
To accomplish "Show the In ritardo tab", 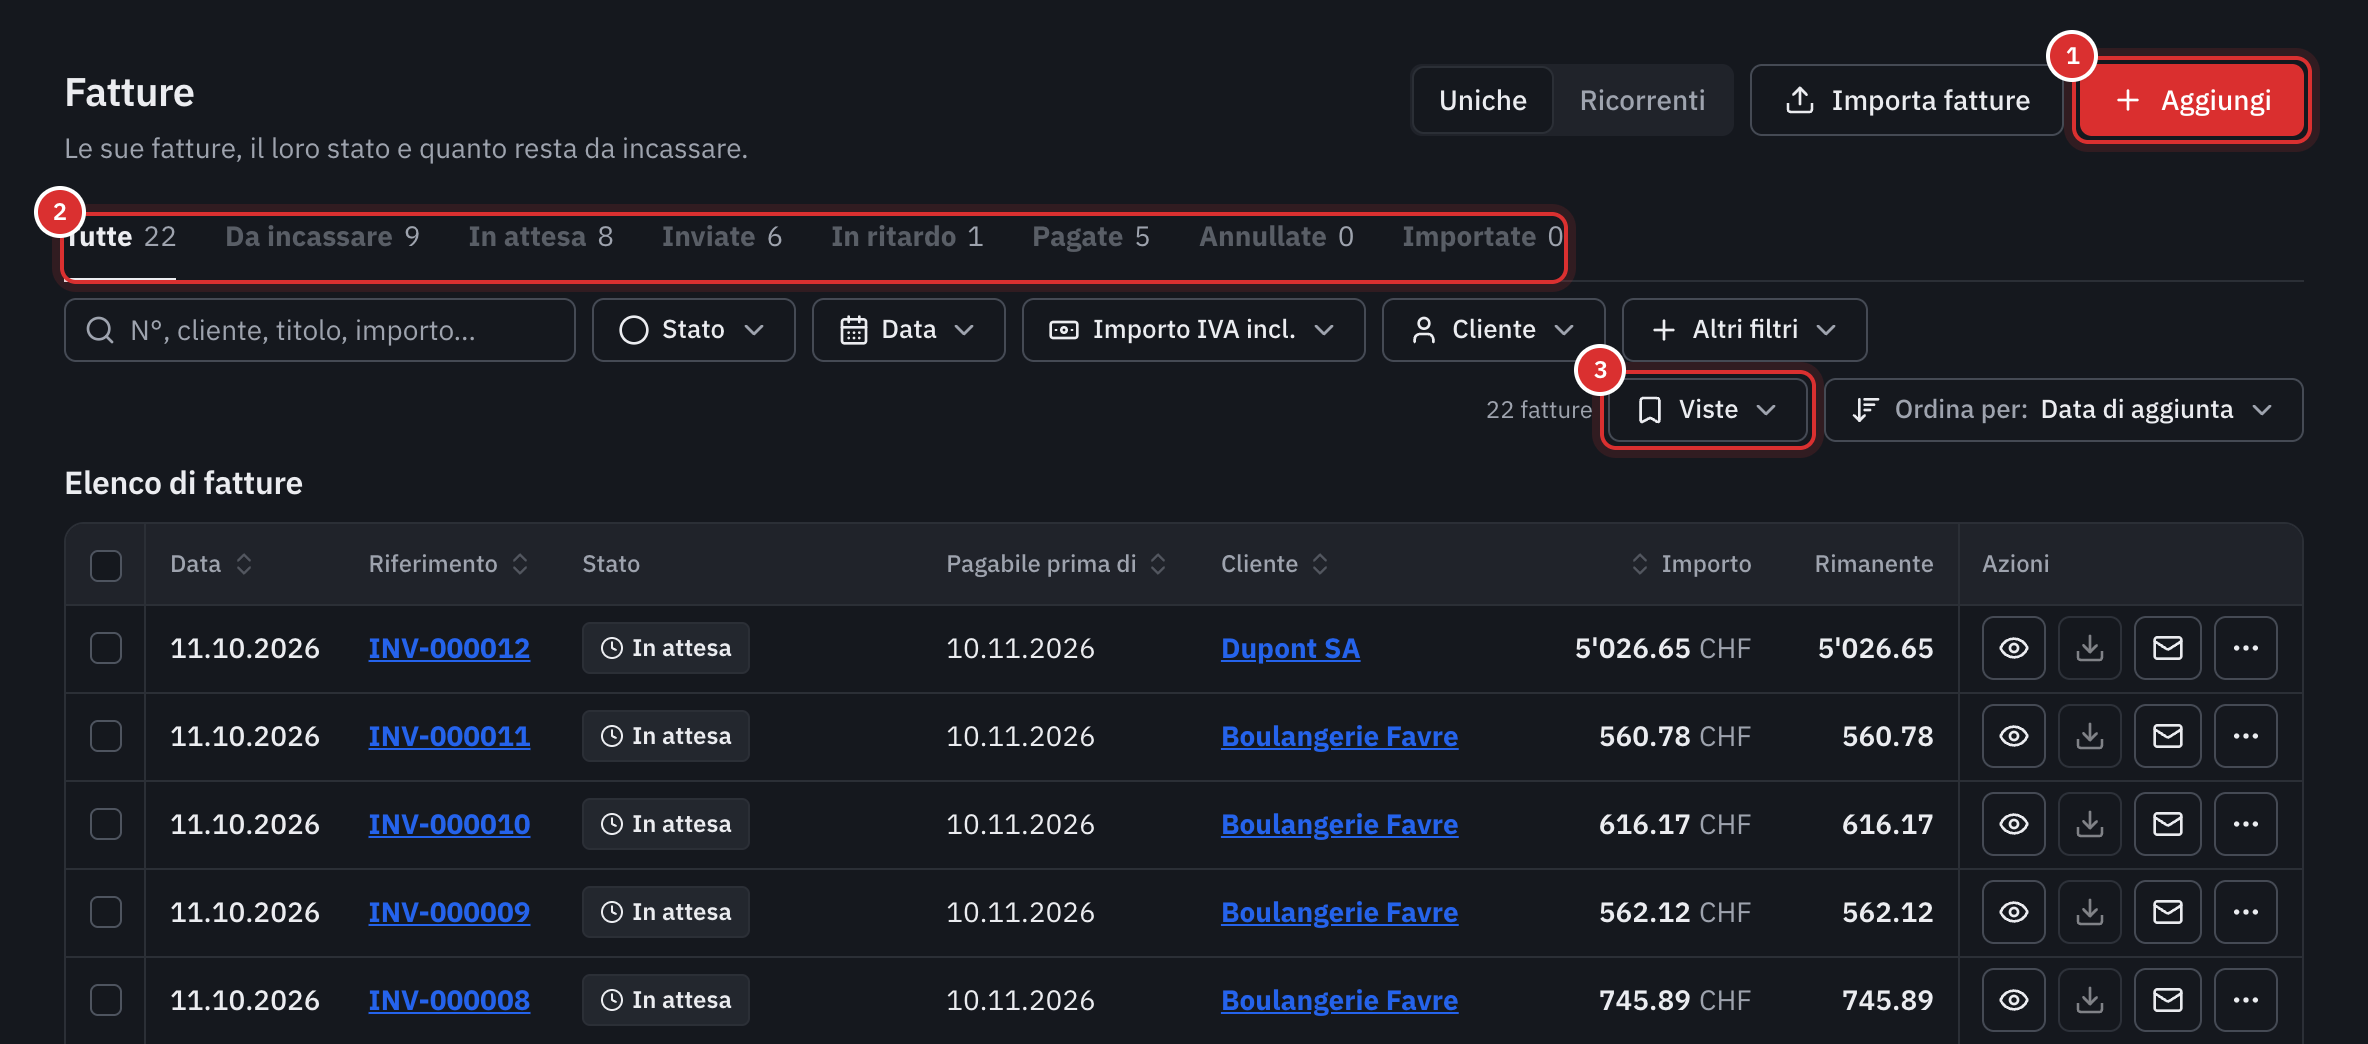I will point(907,237).
